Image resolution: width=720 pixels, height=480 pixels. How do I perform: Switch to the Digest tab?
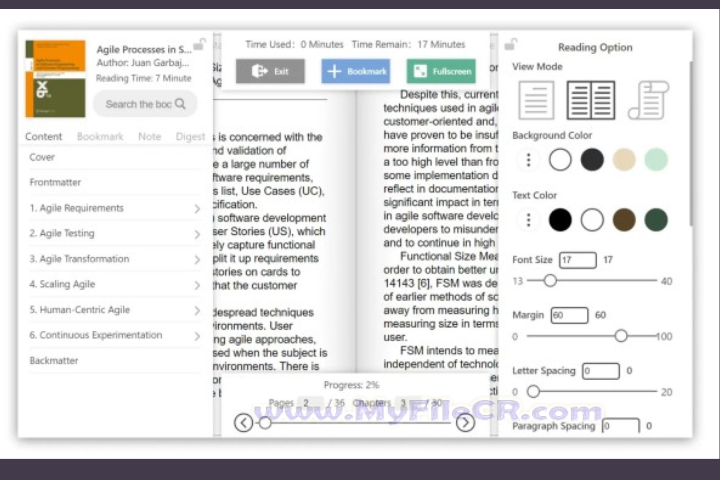[x=190, y=136]
